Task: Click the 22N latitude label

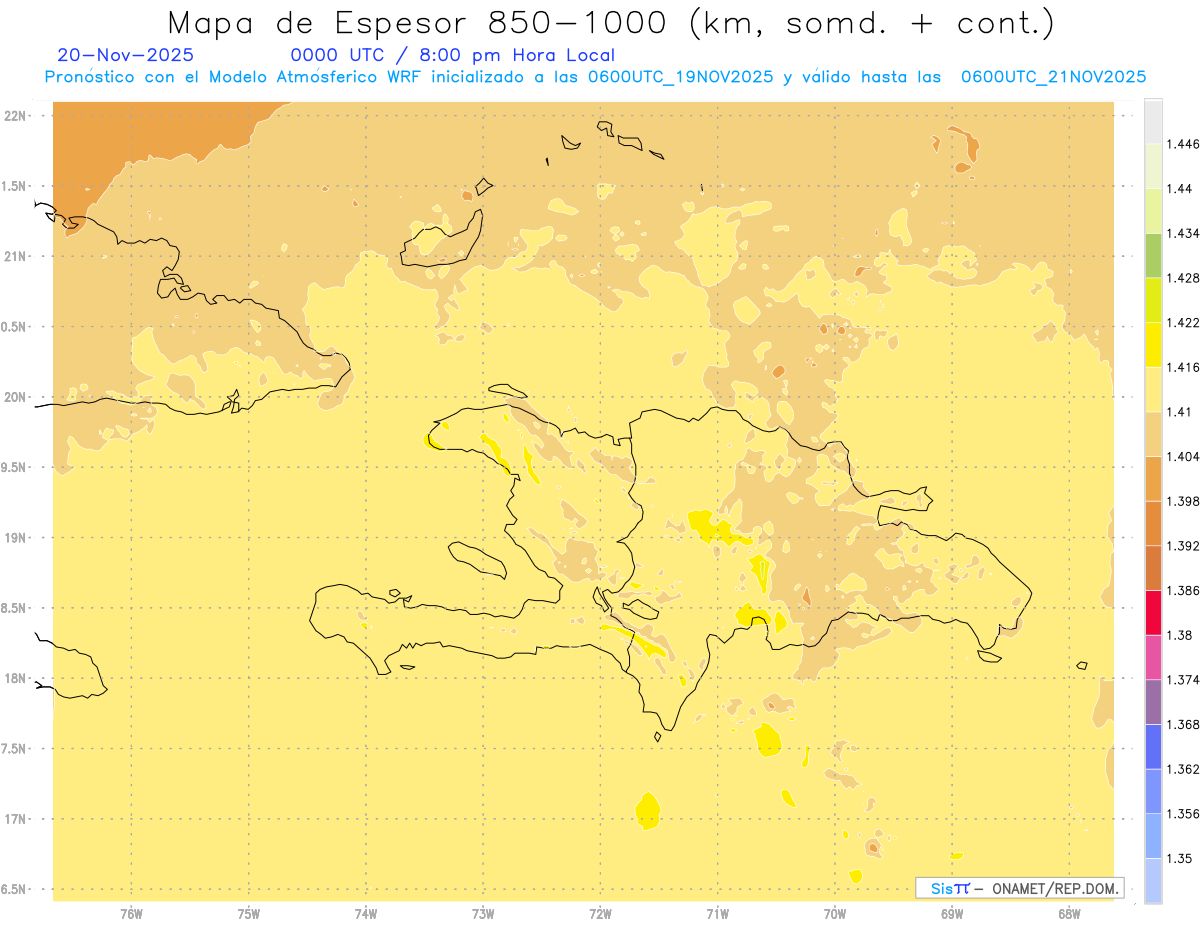Action: pos(16,116)
